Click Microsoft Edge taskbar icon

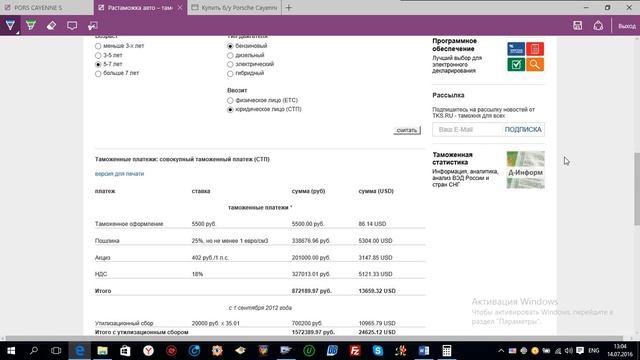coord(80,351)
